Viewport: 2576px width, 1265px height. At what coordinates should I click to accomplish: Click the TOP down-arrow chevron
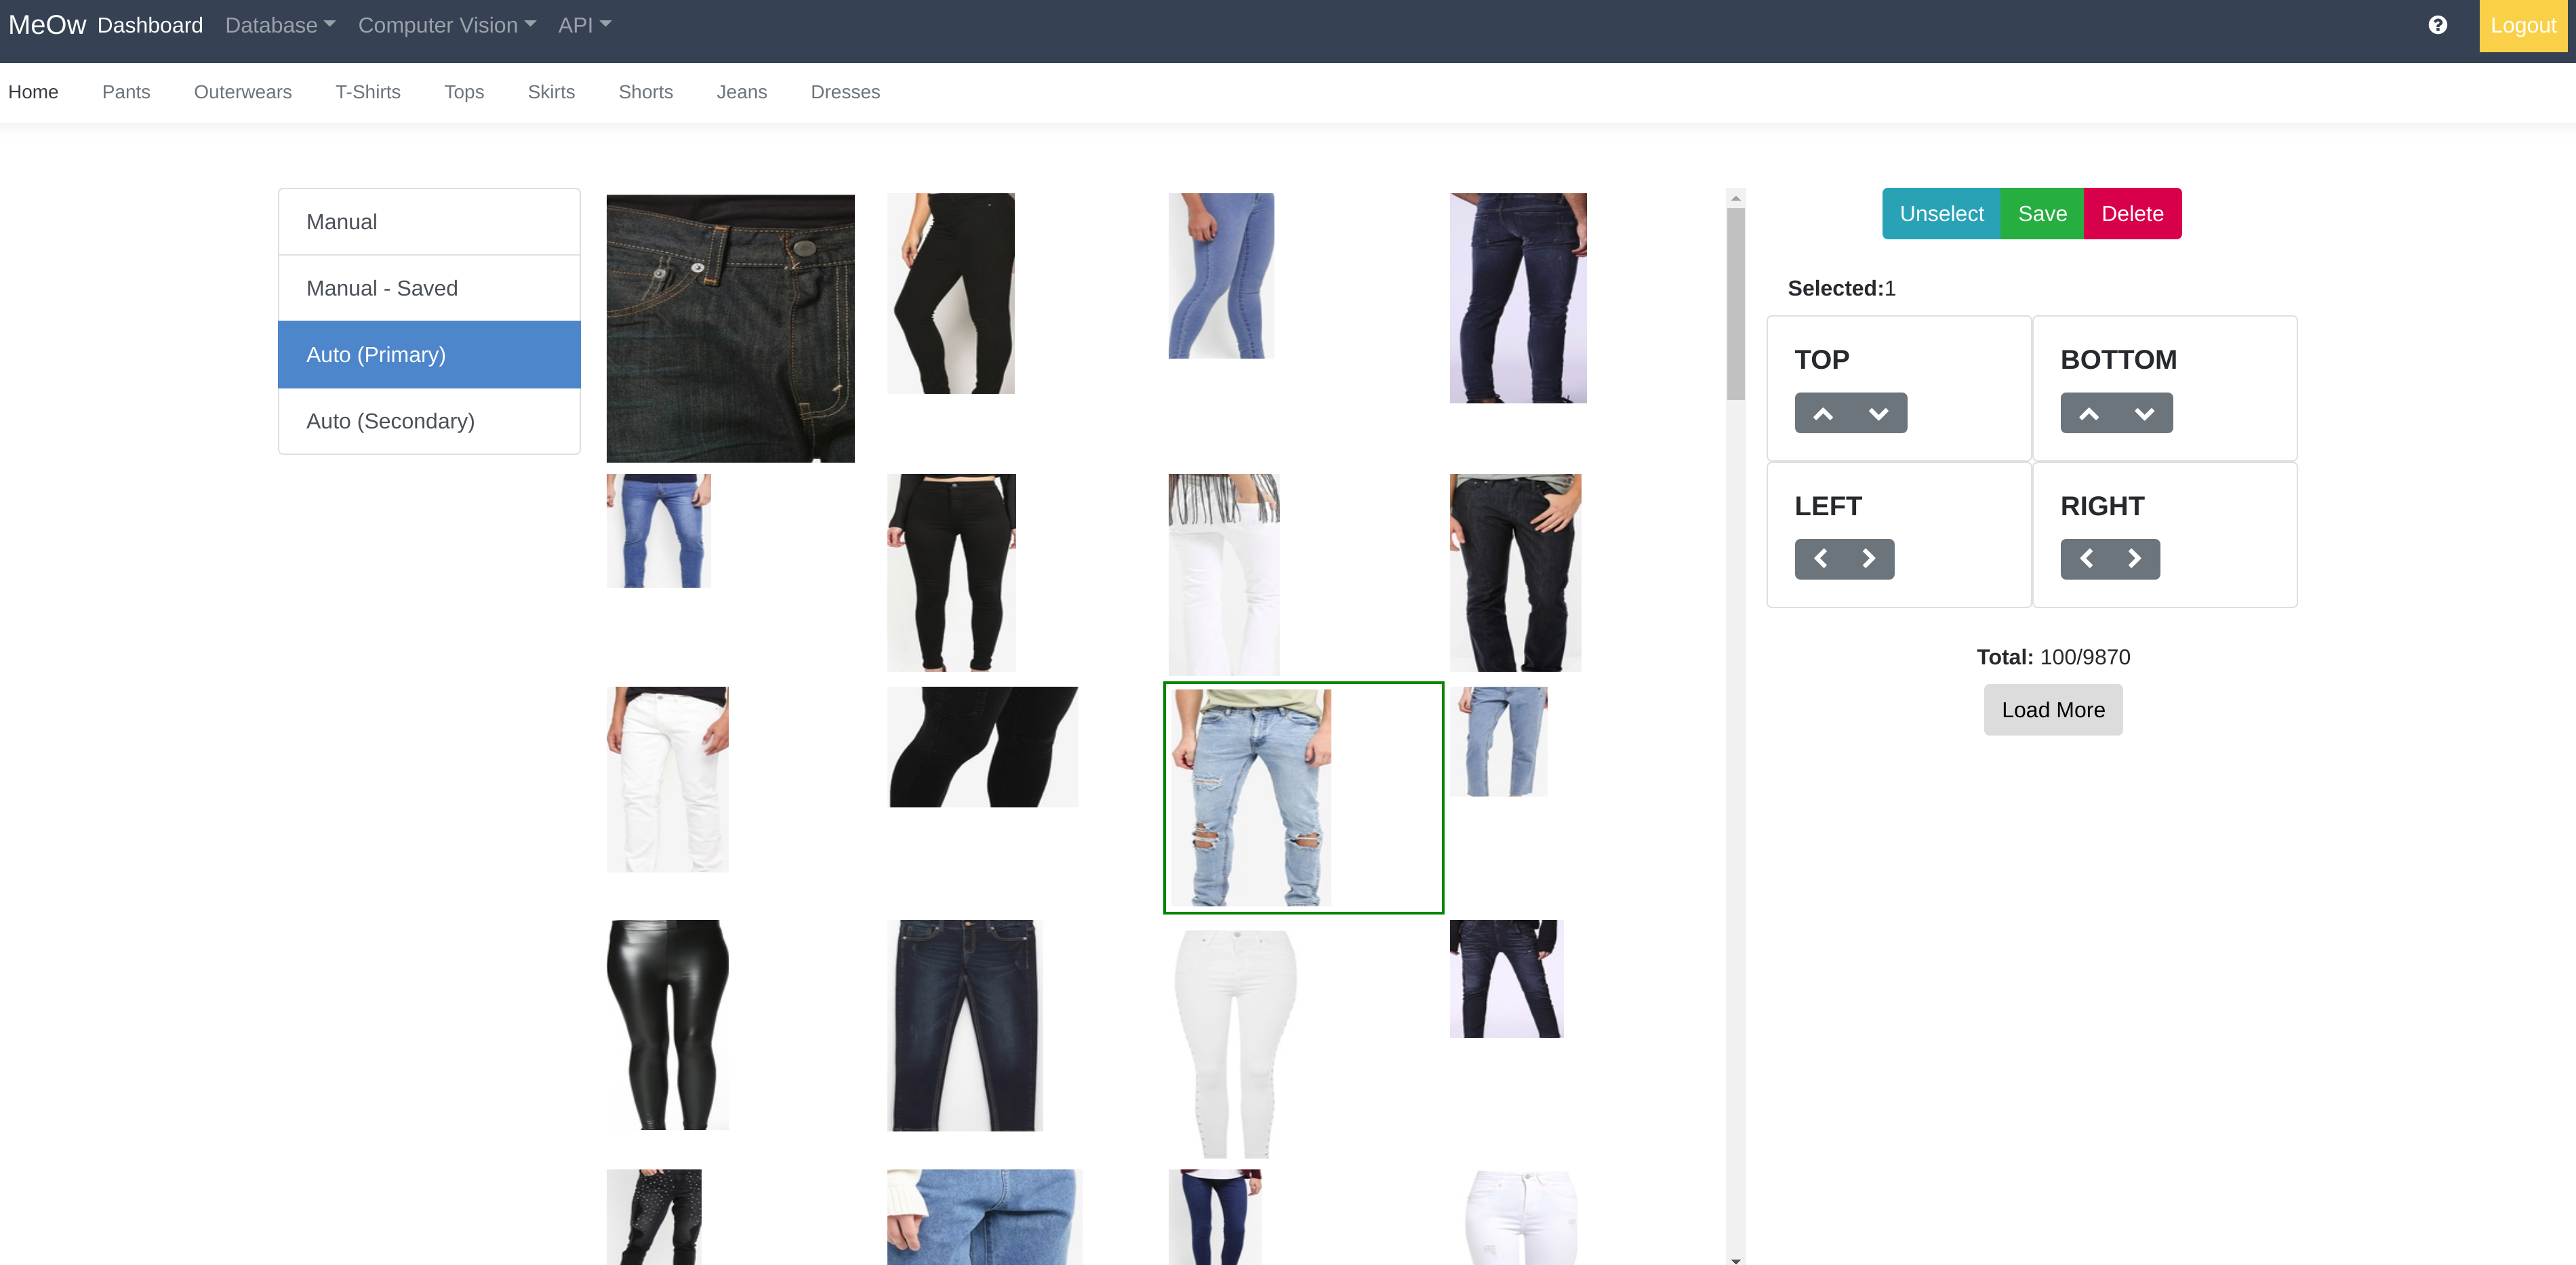(x=1878, y=414)
